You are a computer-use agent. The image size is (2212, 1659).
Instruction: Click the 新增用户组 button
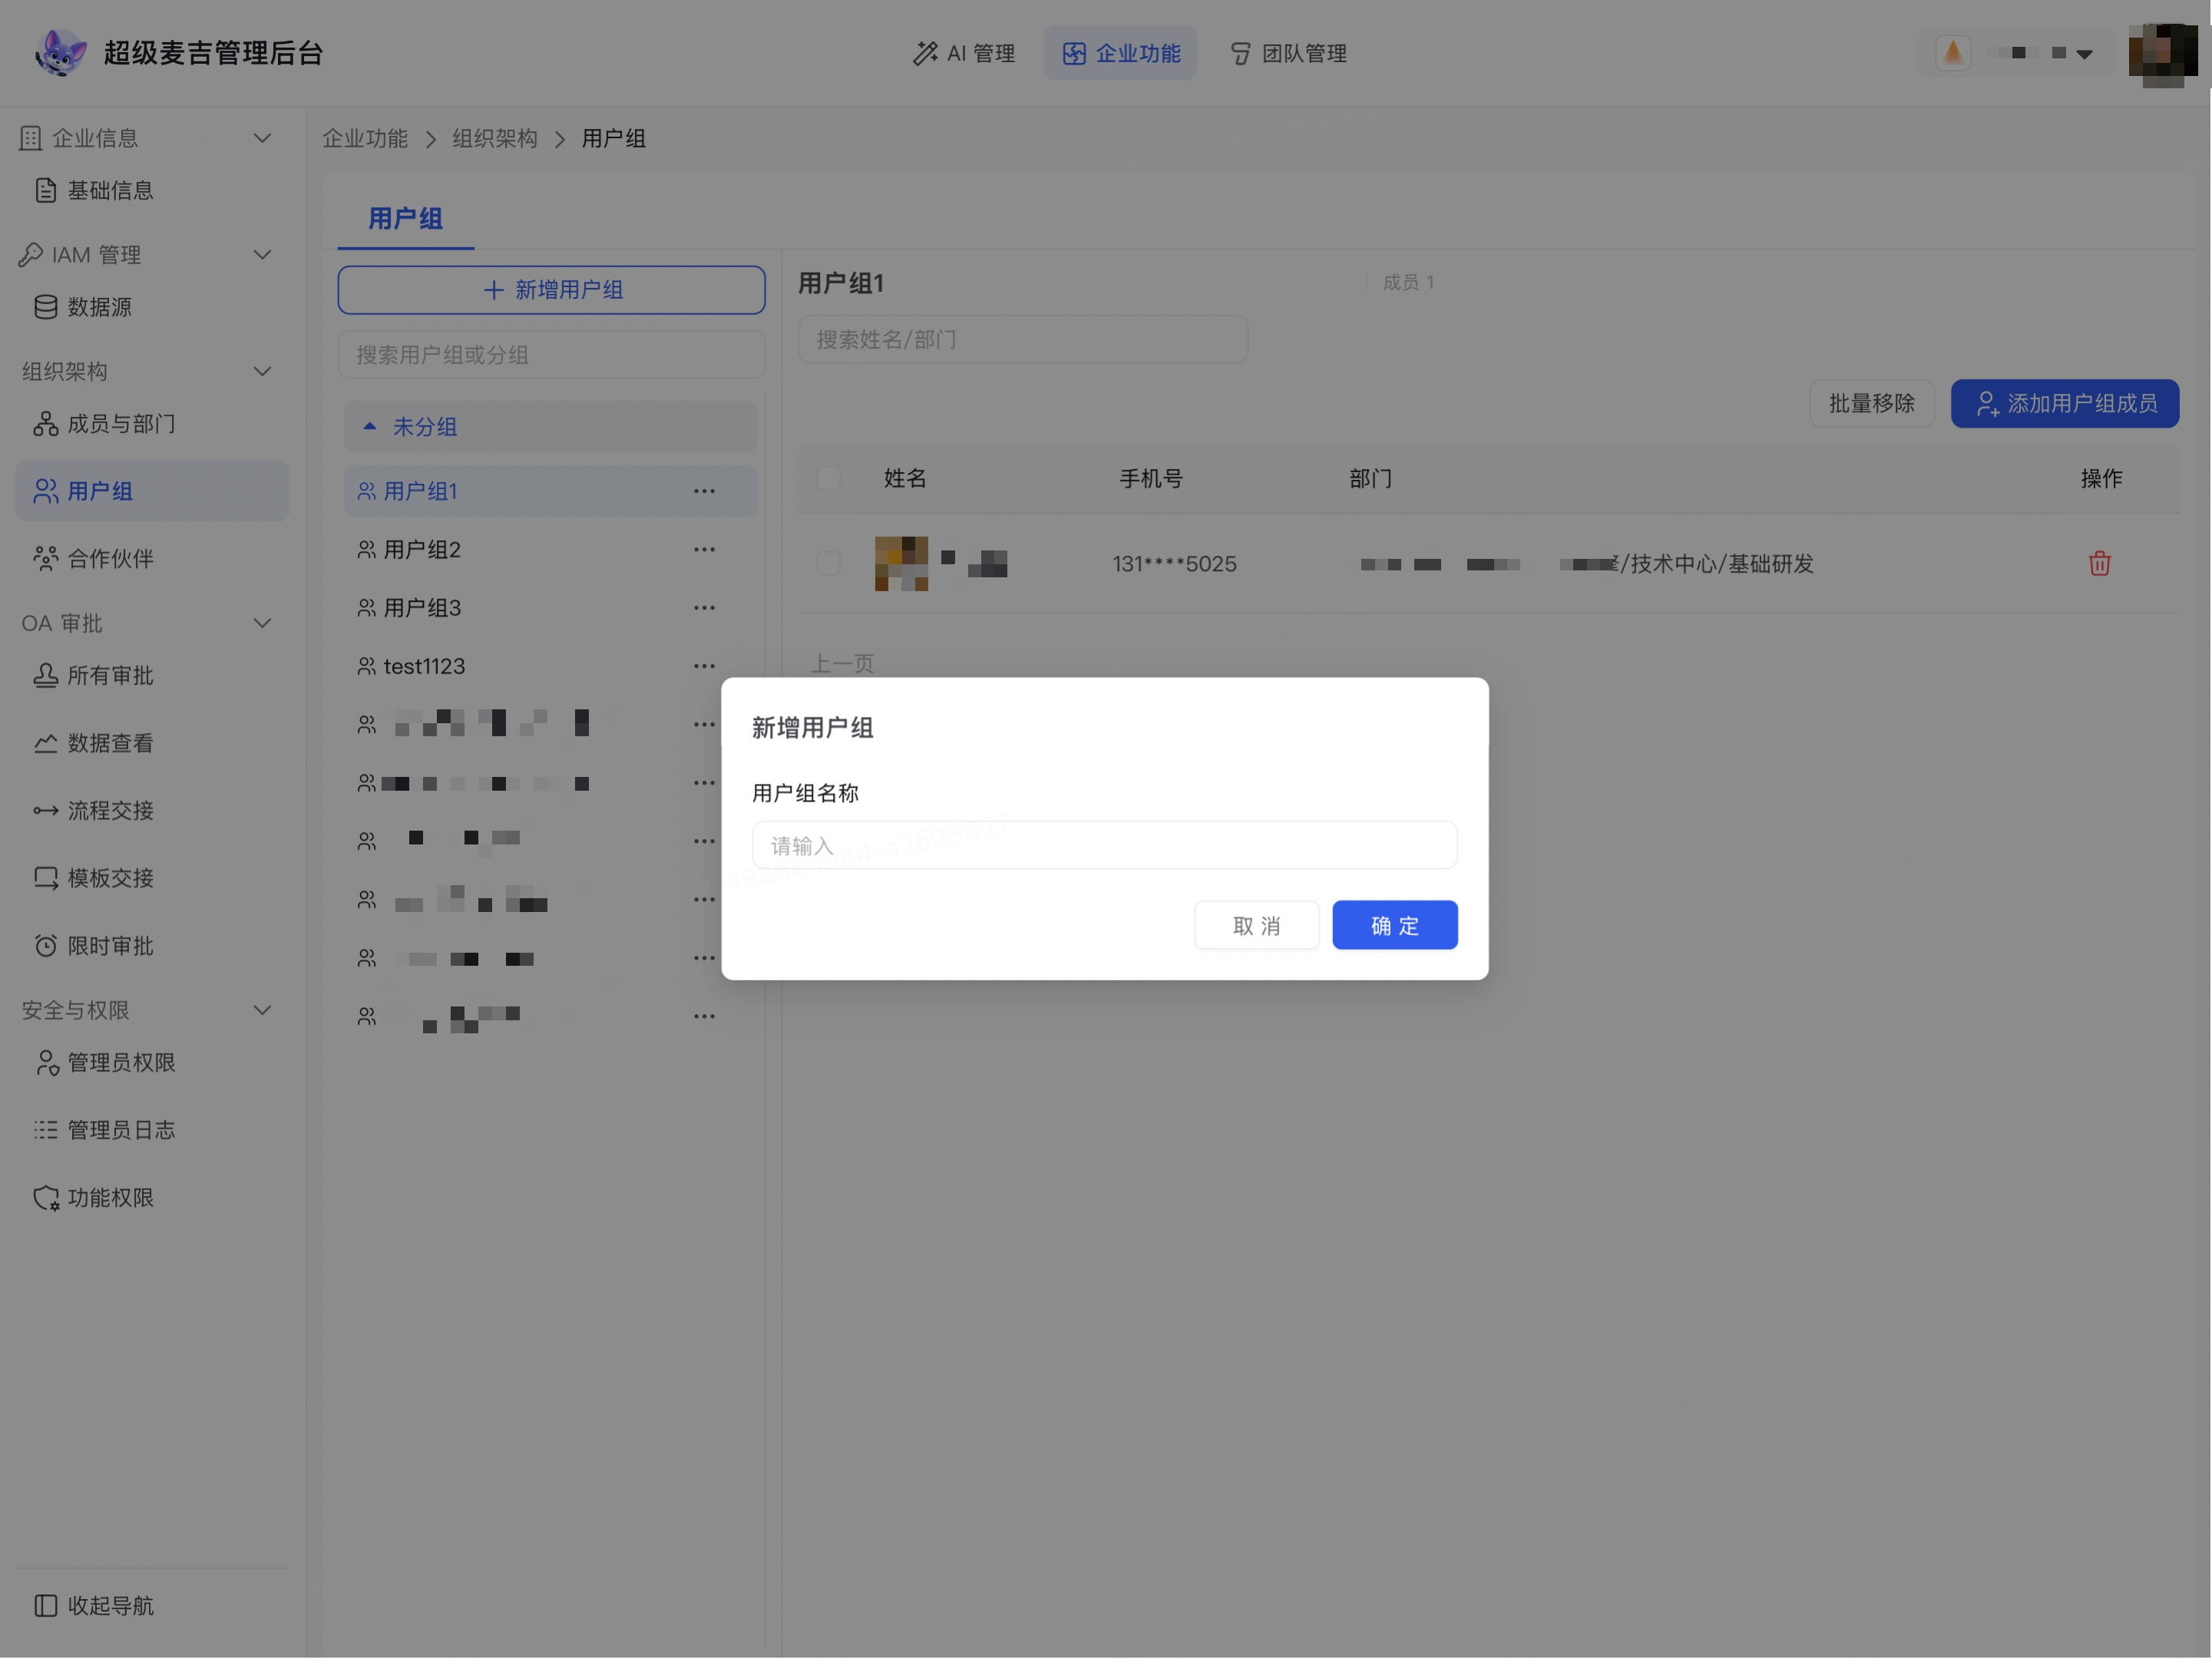click(552, 290)
